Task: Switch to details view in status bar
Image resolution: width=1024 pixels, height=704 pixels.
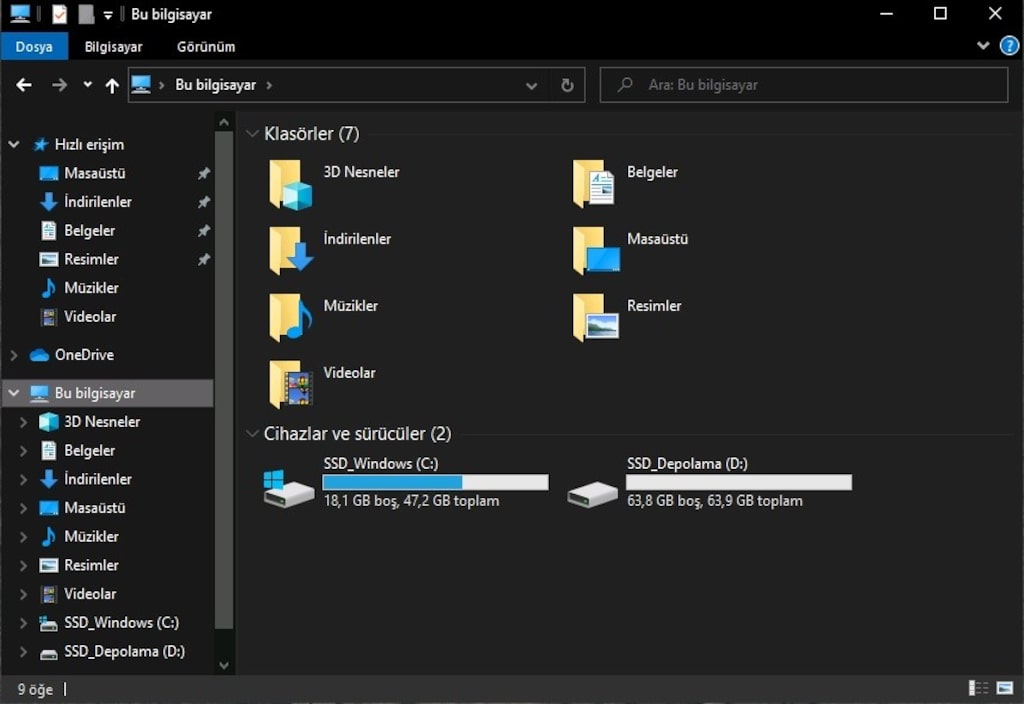Action: pos(978,688)
